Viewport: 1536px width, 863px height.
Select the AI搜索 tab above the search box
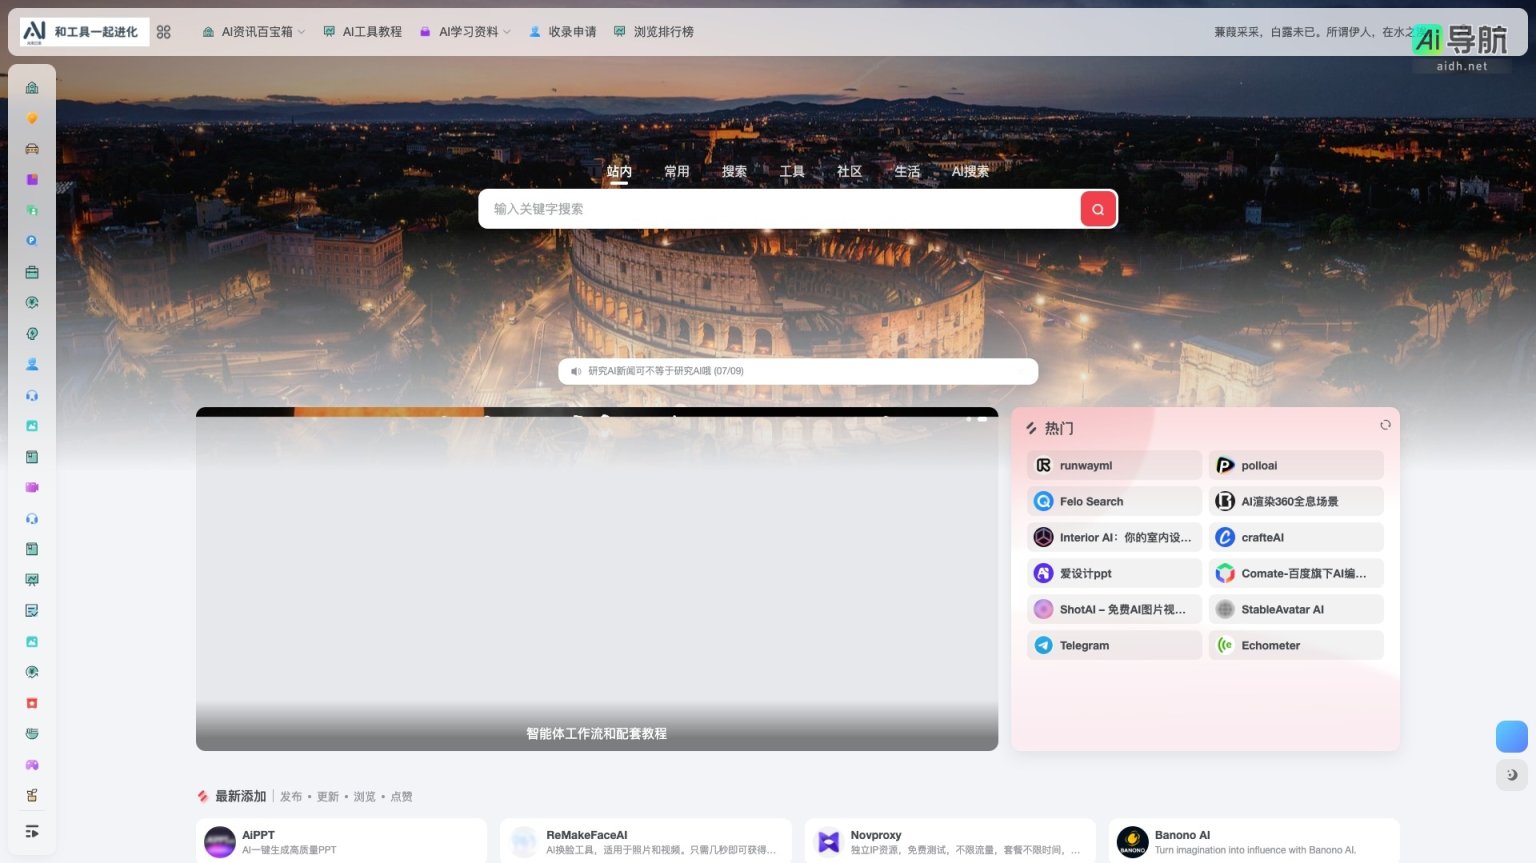969,171
